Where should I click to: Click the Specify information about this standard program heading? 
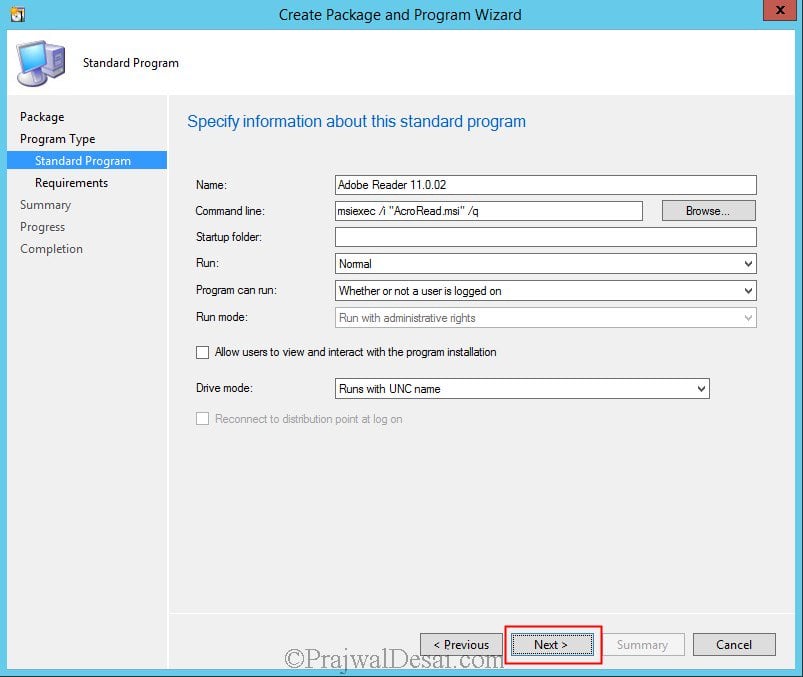(x=356, y=122)
